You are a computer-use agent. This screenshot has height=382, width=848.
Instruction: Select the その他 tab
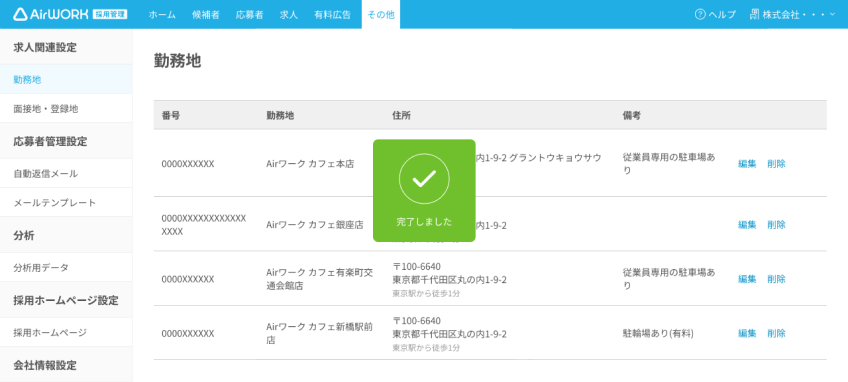(381, 15)
